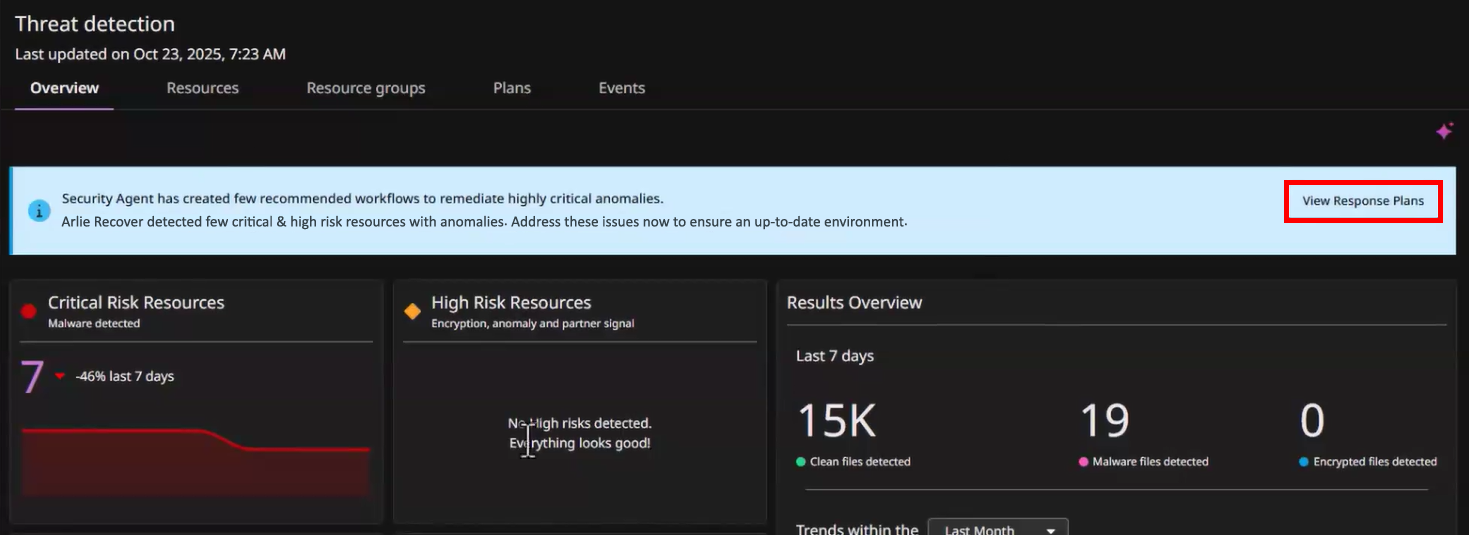Click pink dot beside Malware files detected
1469x535 pixels.
[x=1084, y=462]
